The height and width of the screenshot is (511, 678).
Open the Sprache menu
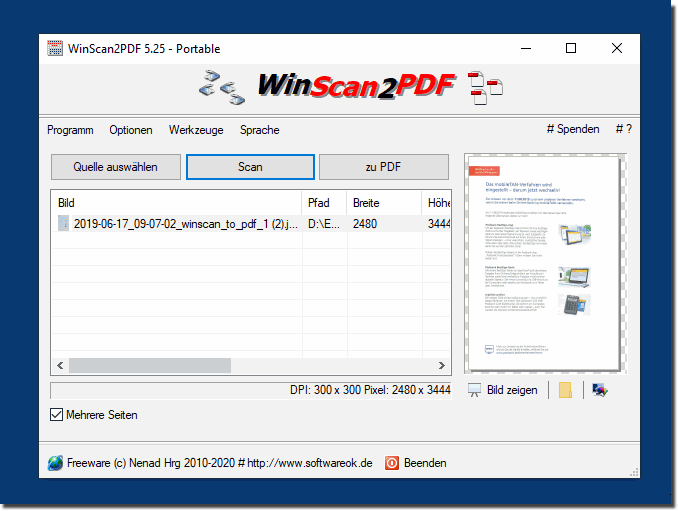(x=259, y=130)
